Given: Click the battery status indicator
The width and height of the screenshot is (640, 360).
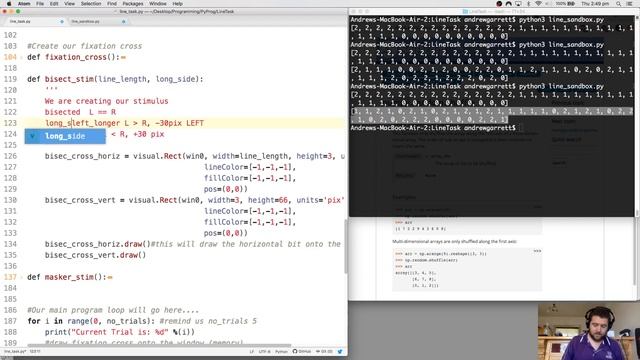Looking at the screenshot, I should (565, 4).
